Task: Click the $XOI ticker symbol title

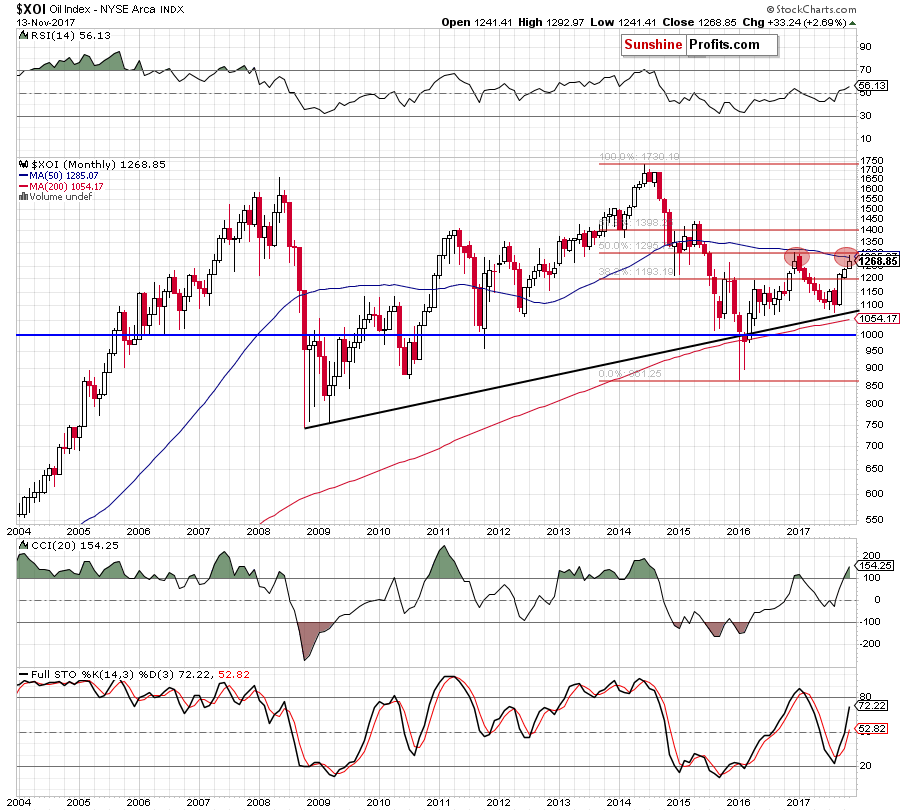Action: (x=31, y=9)
